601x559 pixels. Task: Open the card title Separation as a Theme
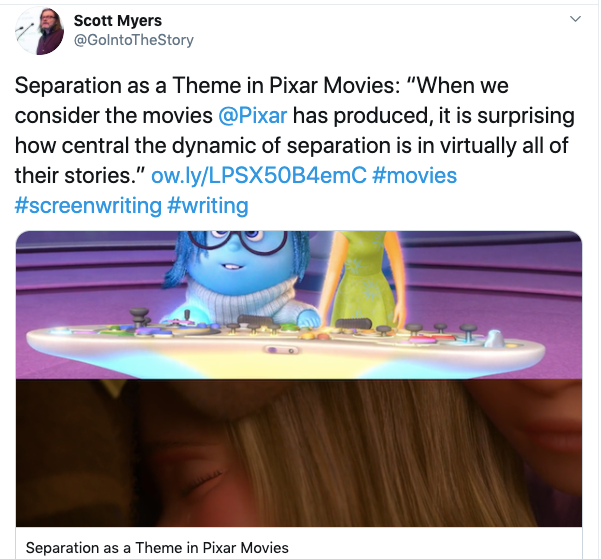click(x=157, y=547)
